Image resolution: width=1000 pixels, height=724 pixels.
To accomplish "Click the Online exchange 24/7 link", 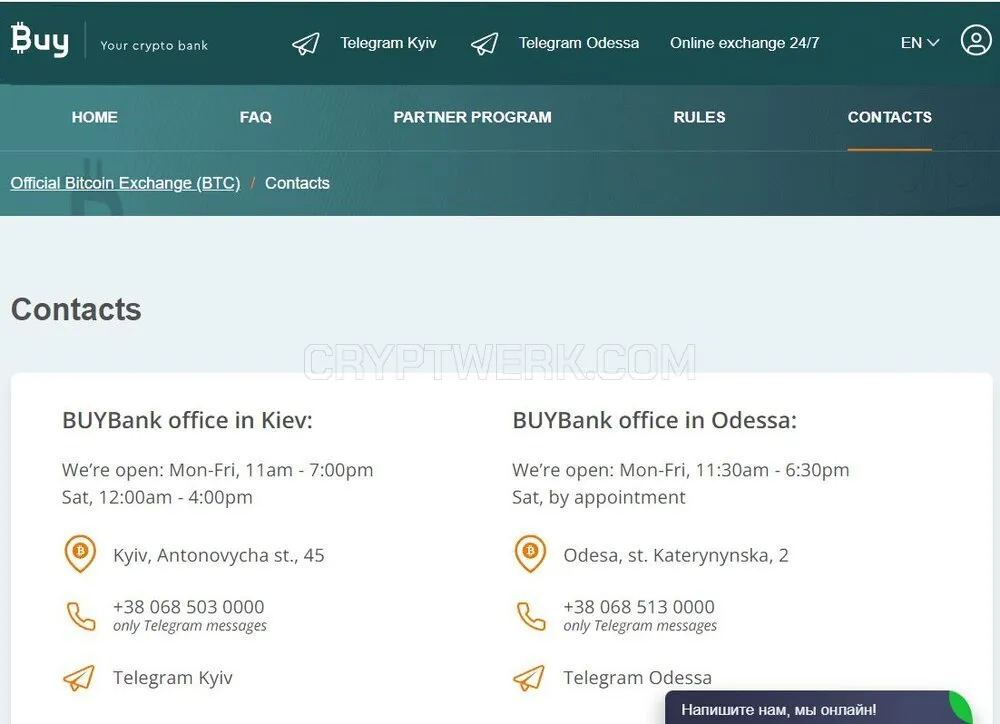I will click(x=744, y=43).
